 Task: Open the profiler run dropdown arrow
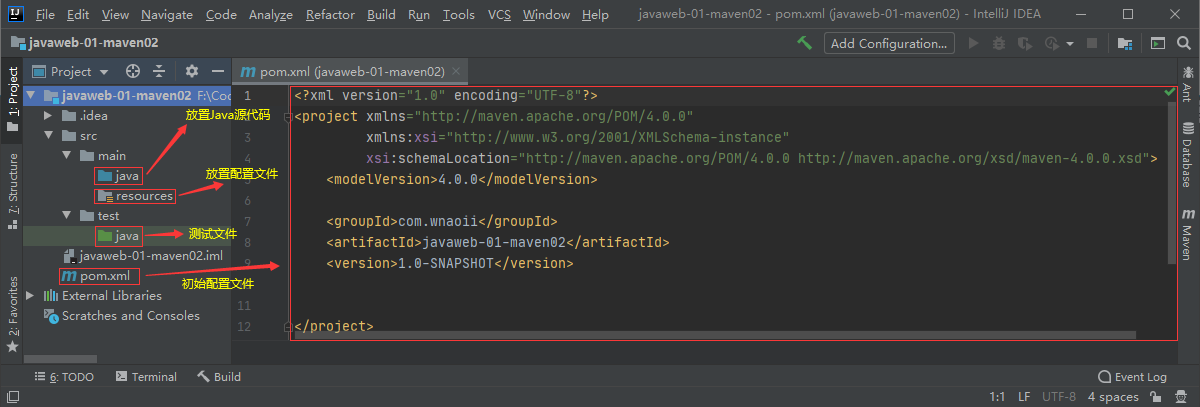tap(1069, 44)
